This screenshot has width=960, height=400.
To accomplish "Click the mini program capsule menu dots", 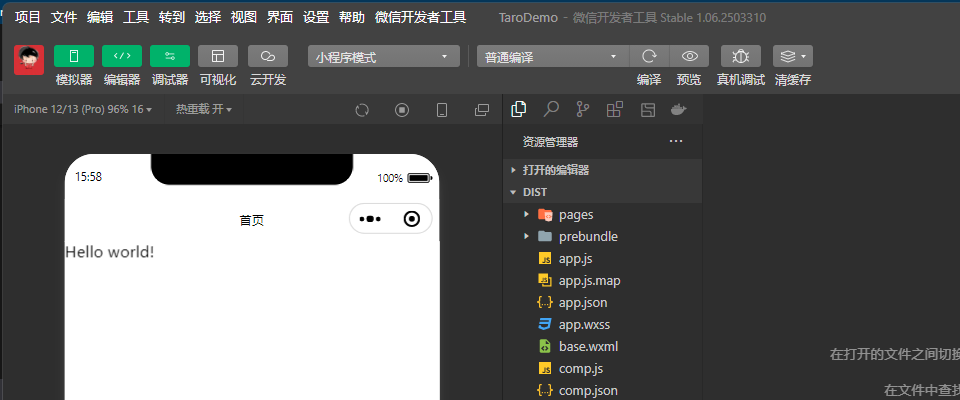I will [x=371, y=219].
